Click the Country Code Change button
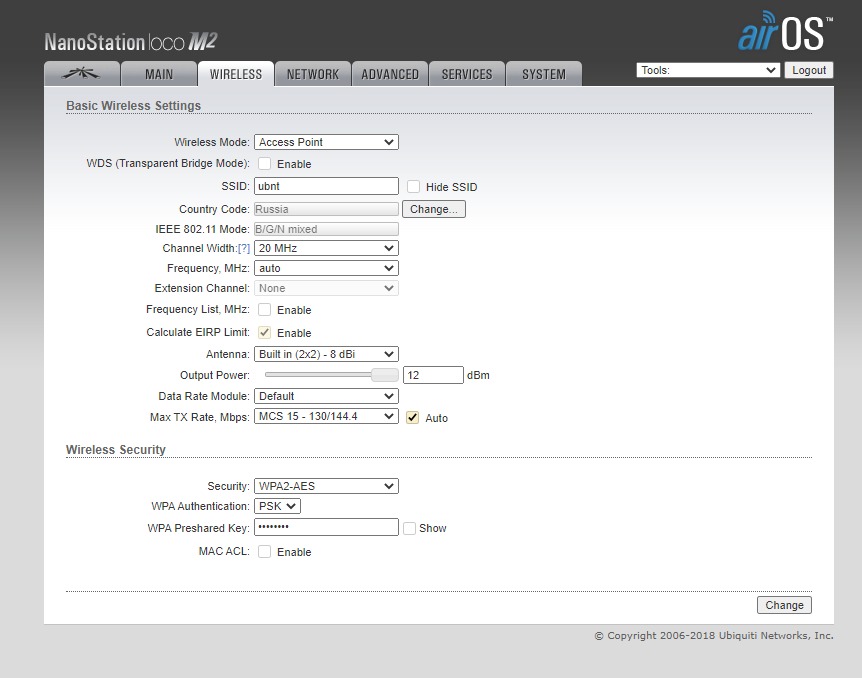The image size is (862, 678). (434, 209)
